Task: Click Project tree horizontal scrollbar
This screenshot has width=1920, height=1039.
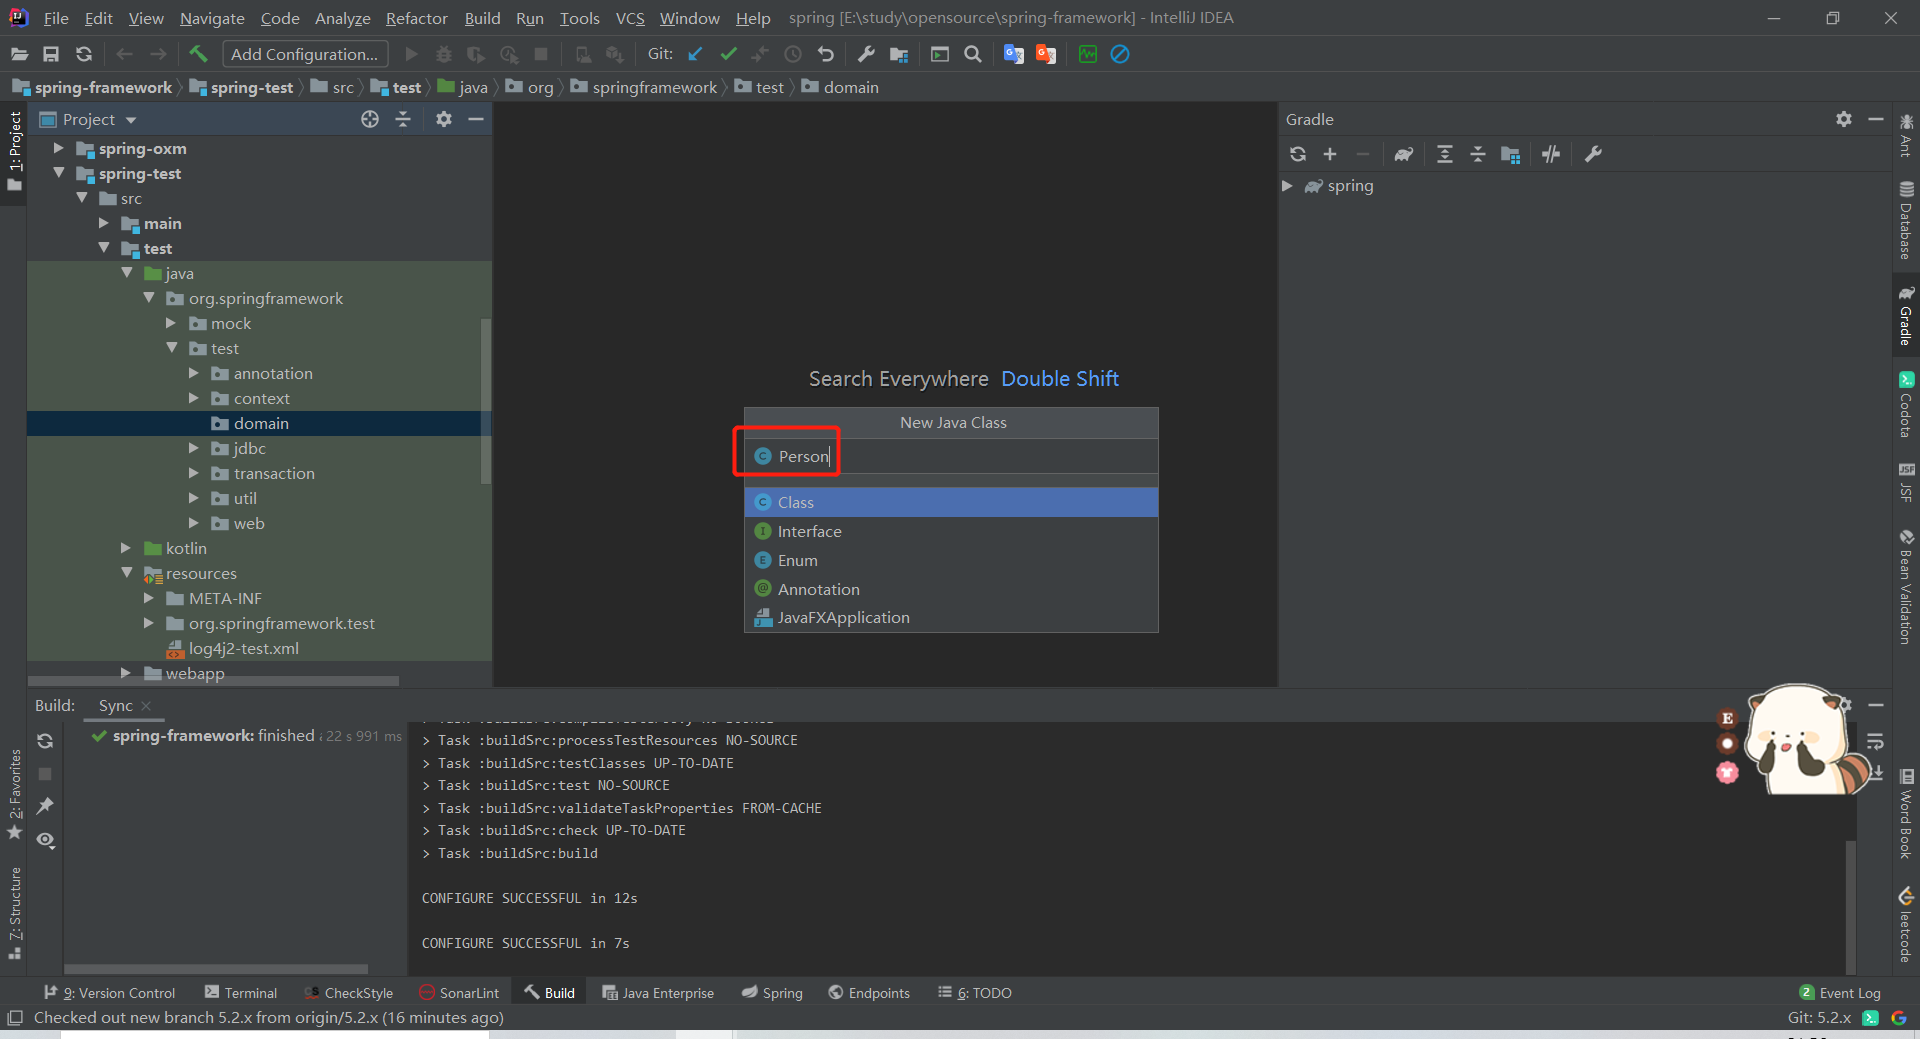Action: pos(213,681)
